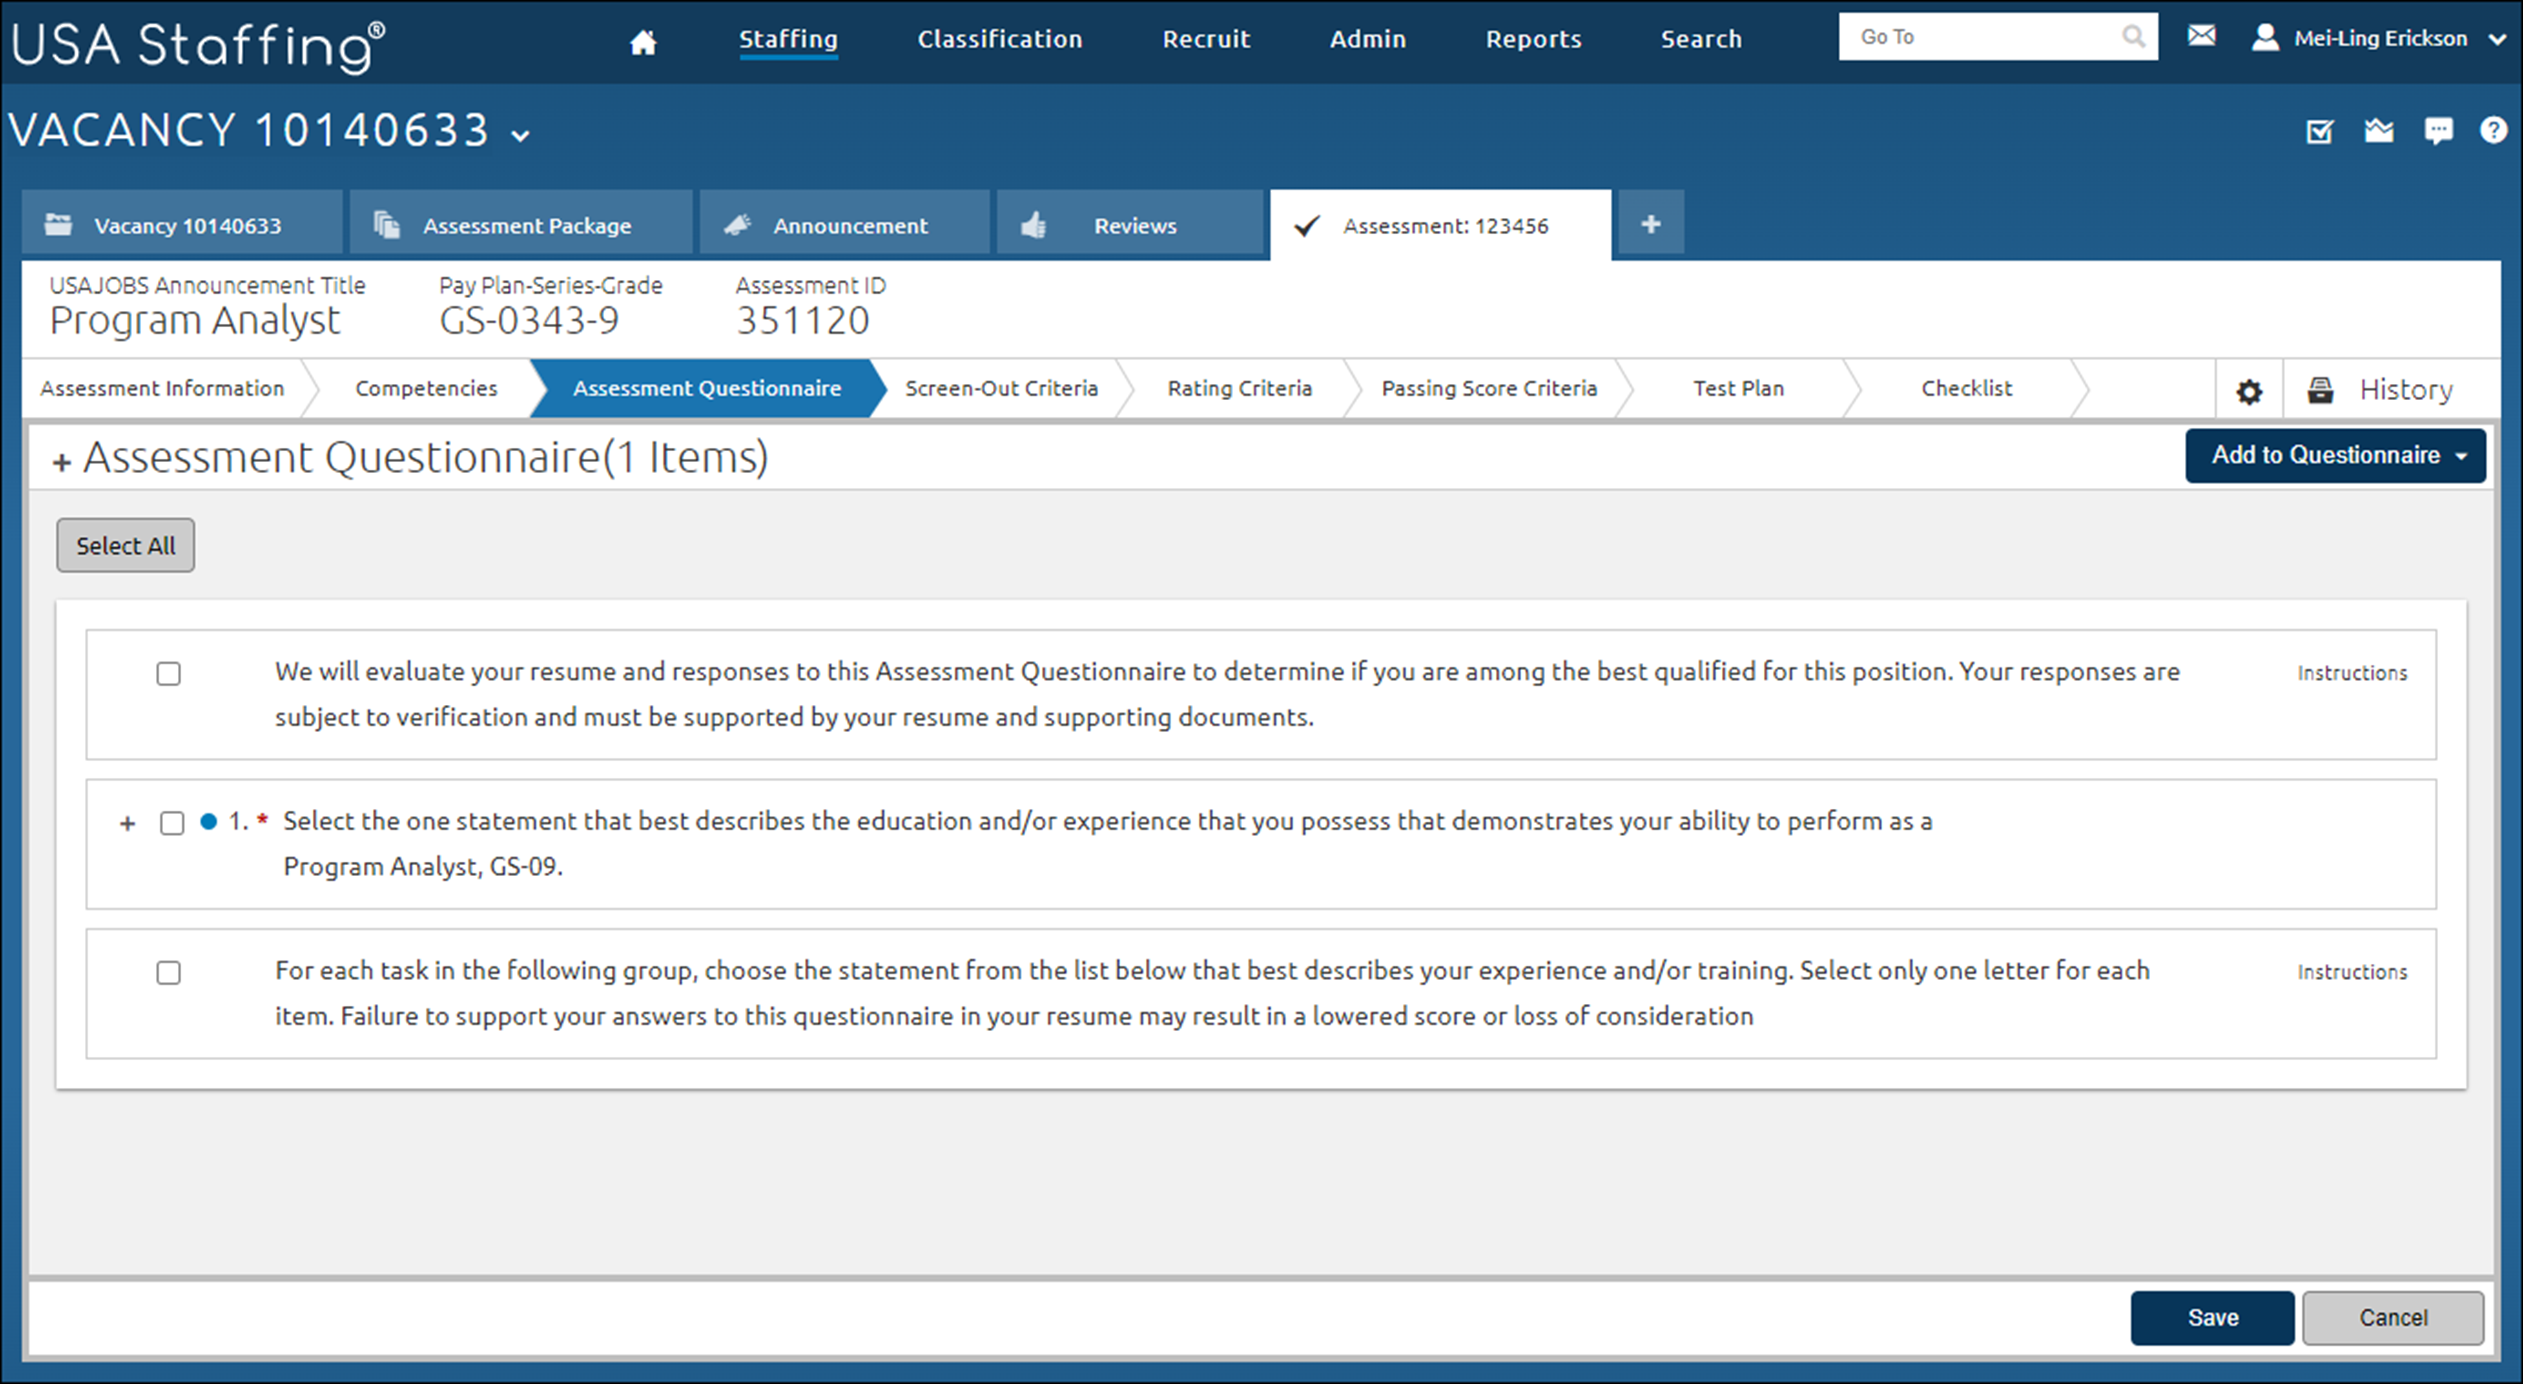This screenshot has width=2523, height=1384.
Task: Go to the Rating Criteria step
Action: 1239,388
